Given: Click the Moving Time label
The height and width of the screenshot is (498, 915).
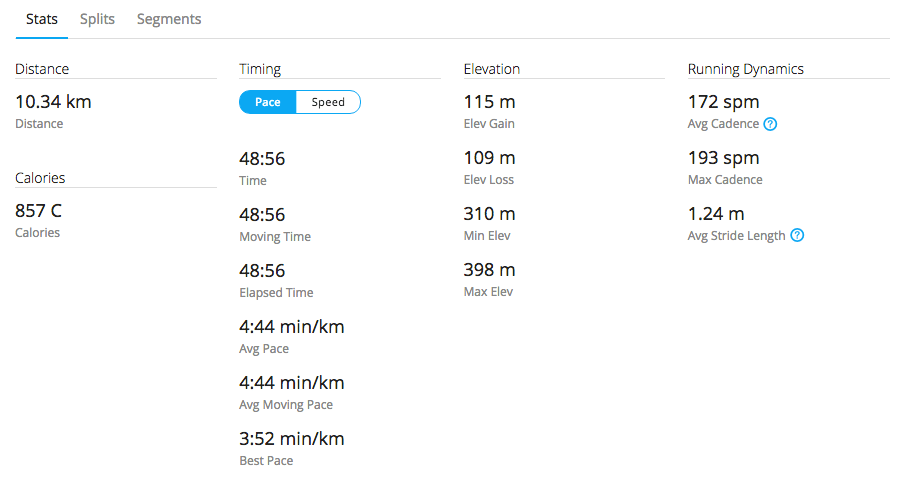Looking at the screenshot, I should [x=275, y=237].
